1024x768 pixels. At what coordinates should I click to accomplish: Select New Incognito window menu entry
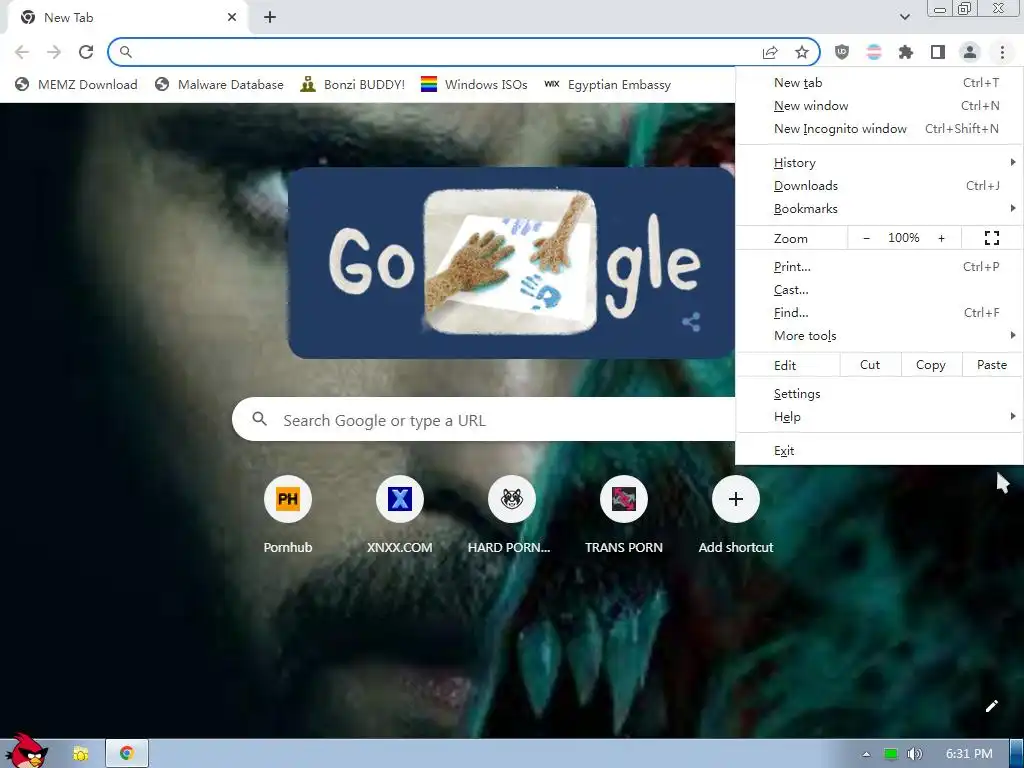(x=880, y=129)
